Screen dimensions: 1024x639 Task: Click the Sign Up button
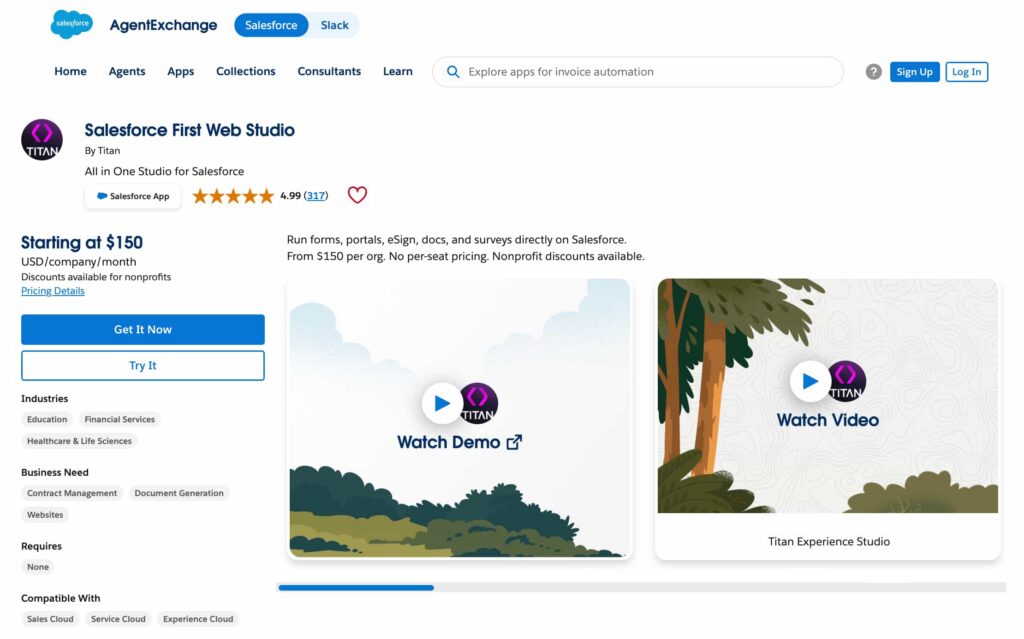click(914, 72)
